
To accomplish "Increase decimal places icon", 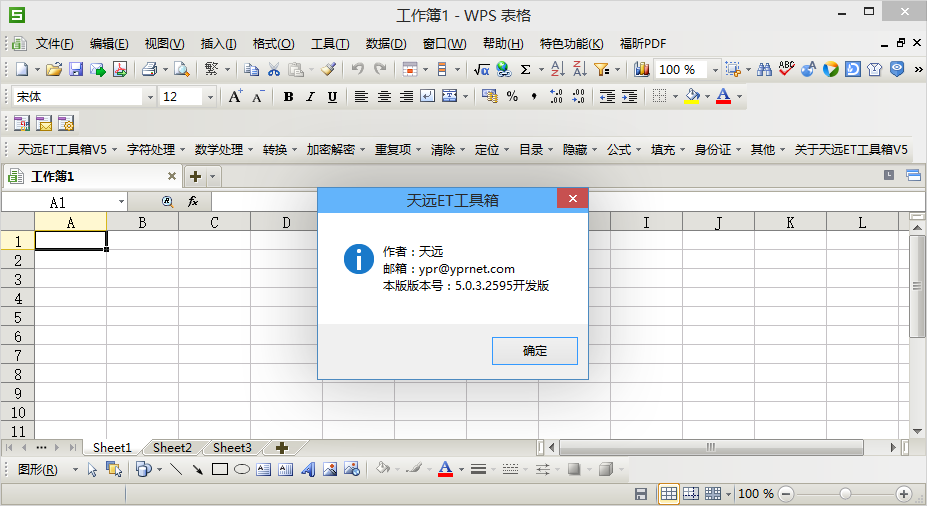I will 556,96.
